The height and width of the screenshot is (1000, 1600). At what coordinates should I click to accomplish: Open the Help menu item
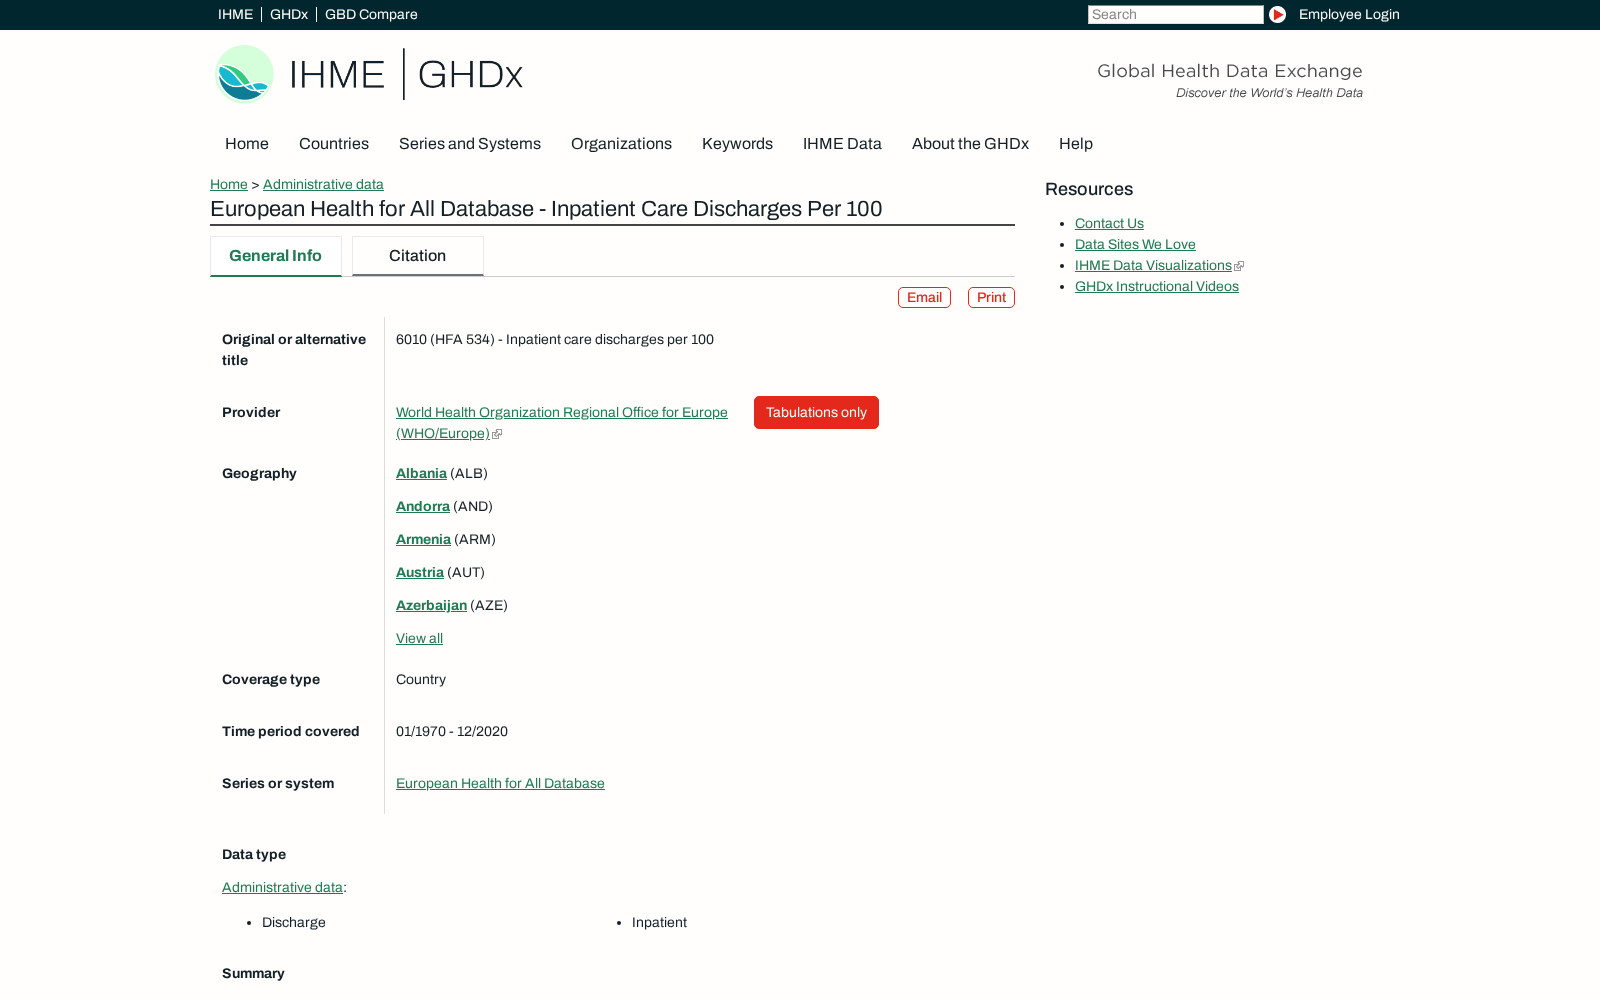(1076, 143)
